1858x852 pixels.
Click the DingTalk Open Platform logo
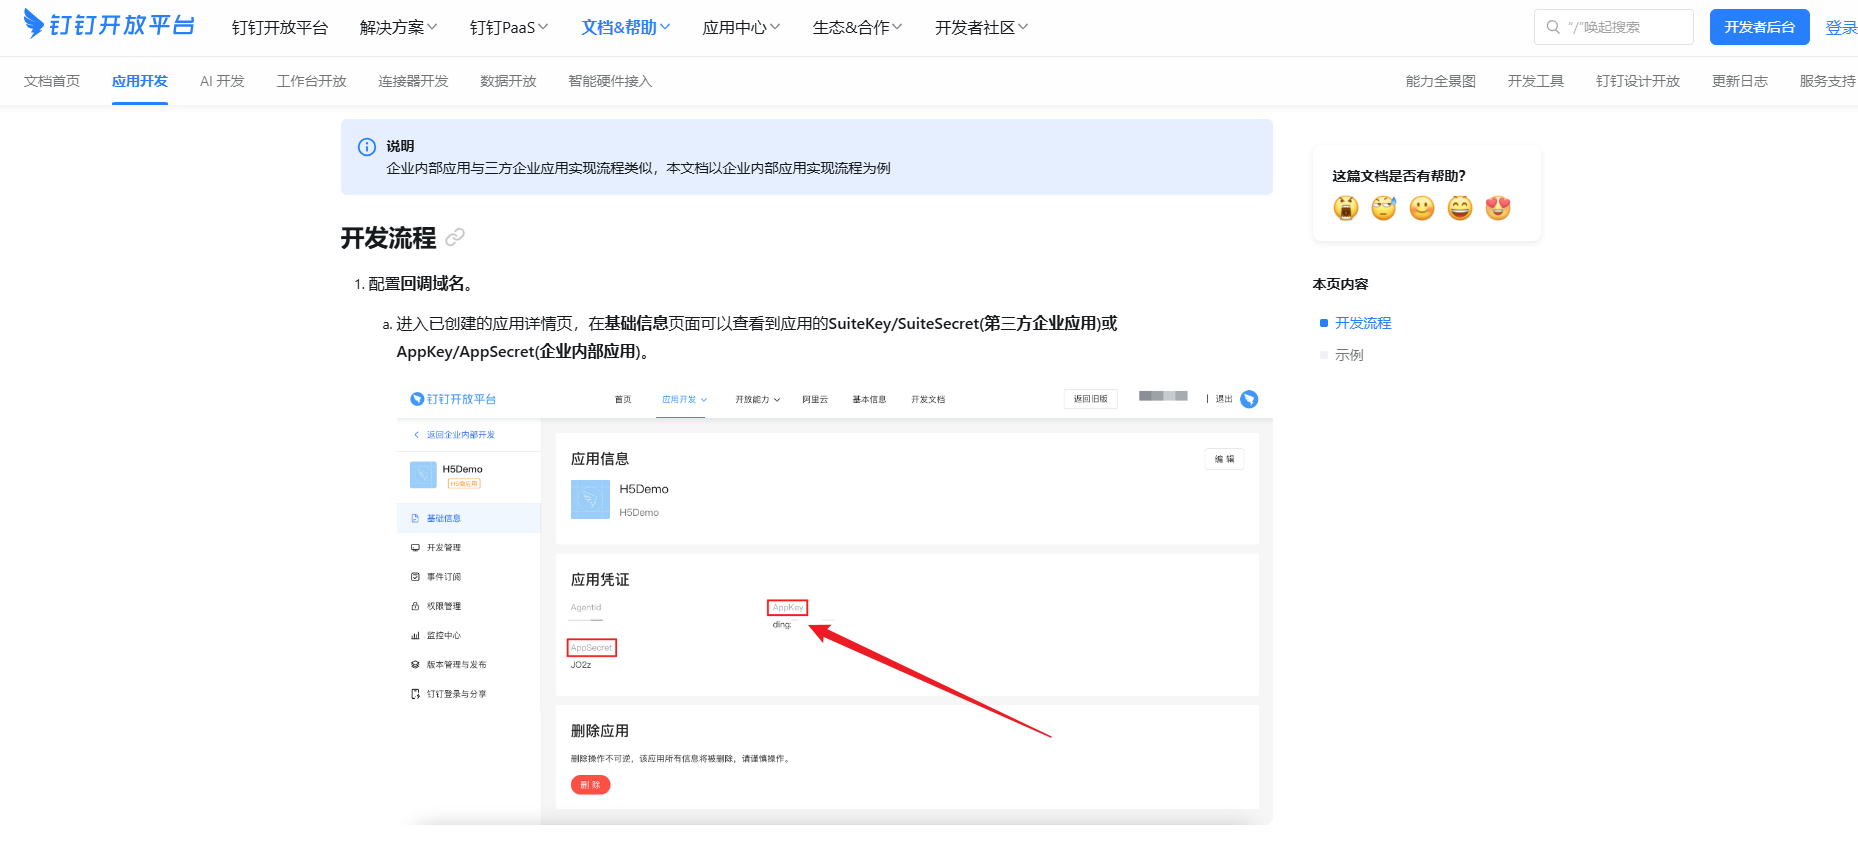point(108,25)
